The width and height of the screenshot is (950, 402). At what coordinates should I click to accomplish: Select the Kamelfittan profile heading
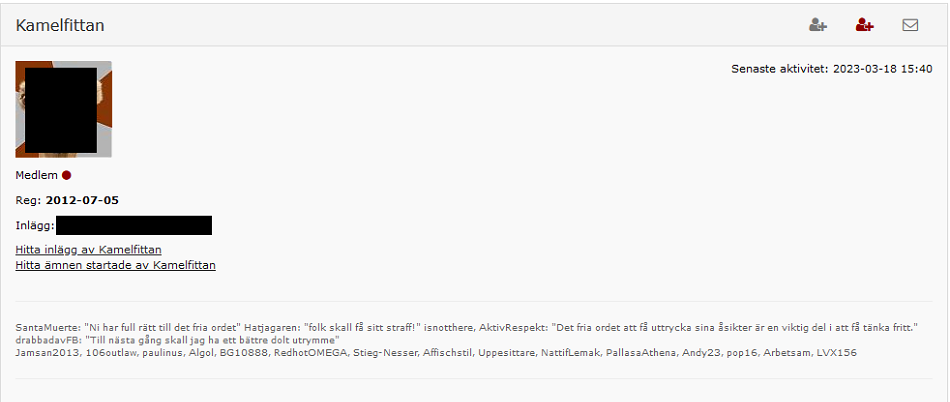[60, 25]
